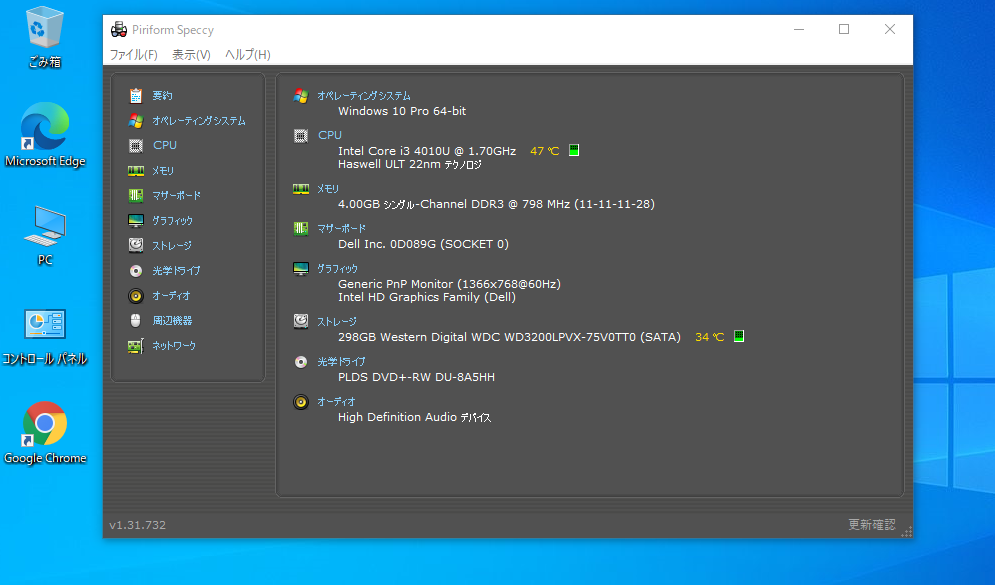The width and height of the screenshot is (995, 585).
Task: Click the CPU chip icon in sidebar
Action: 136,145
